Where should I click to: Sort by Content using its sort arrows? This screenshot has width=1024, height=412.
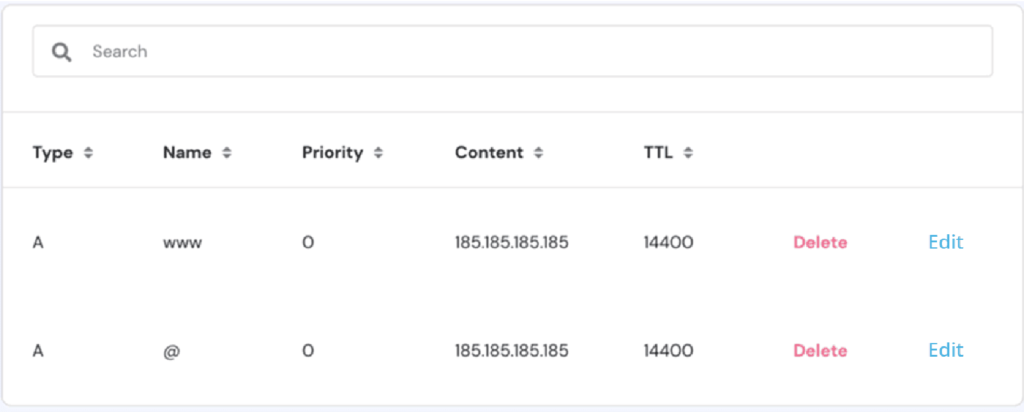(x=538, y=153)
